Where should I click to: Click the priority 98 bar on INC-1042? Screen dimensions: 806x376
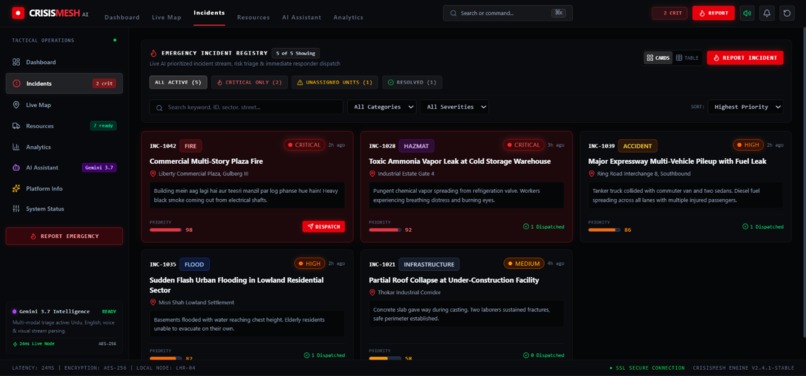tap(165, 230)
